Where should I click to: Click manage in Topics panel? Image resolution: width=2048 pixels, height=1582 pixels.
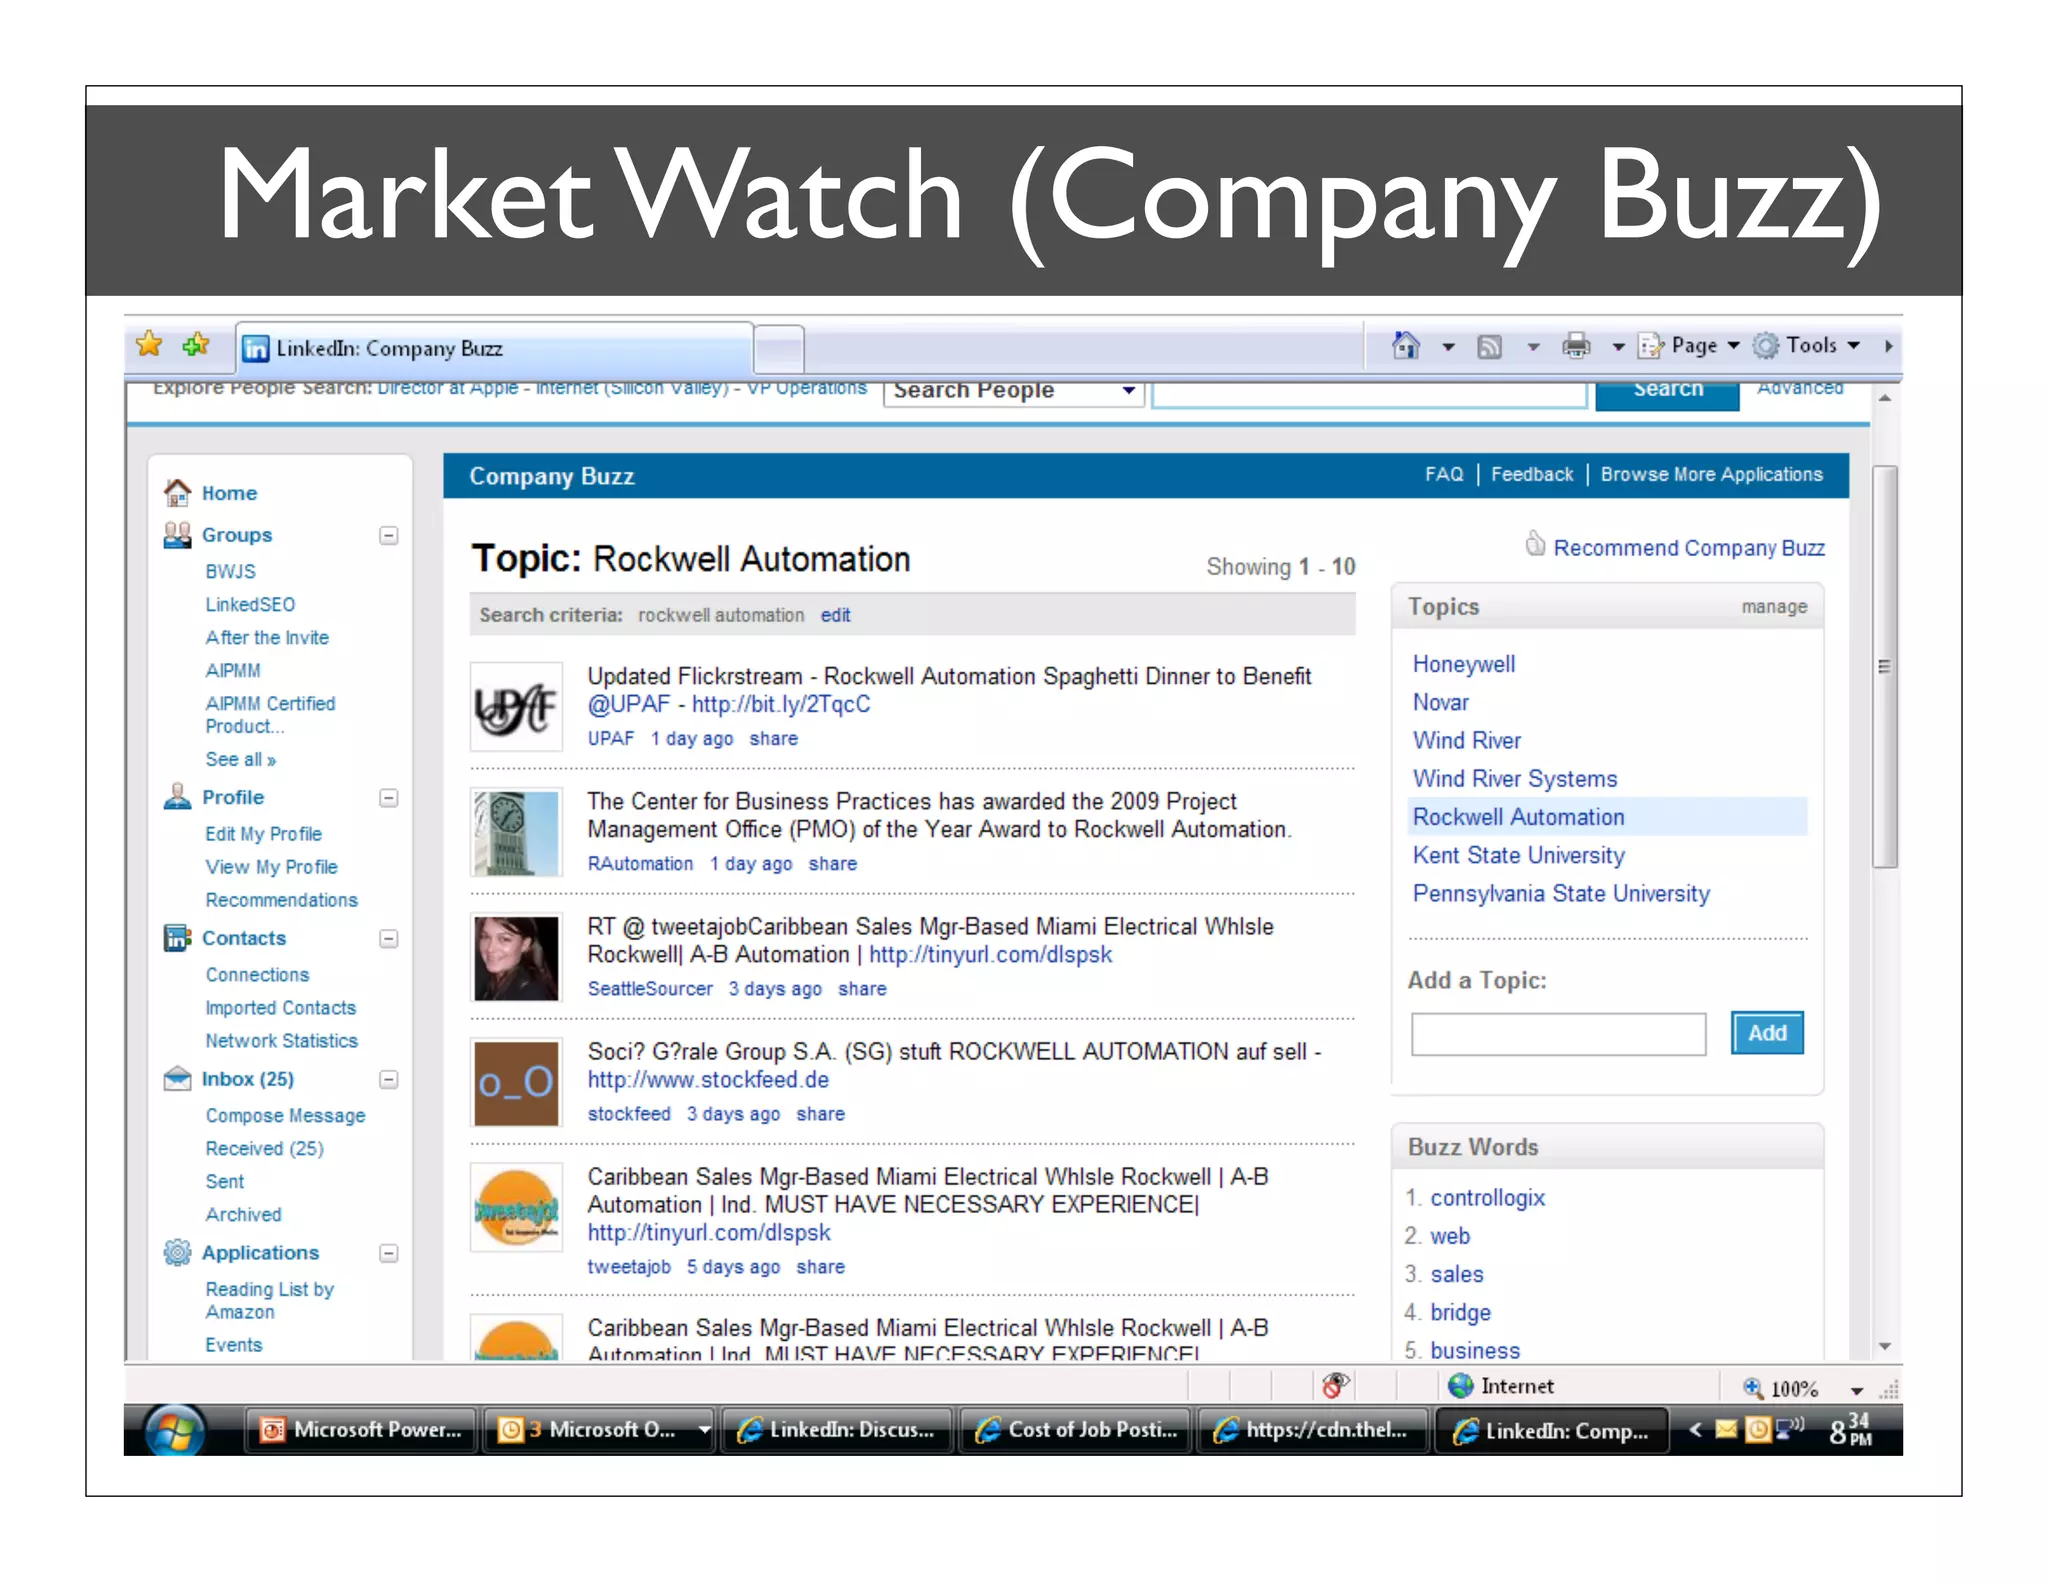tap(1774, 607)
